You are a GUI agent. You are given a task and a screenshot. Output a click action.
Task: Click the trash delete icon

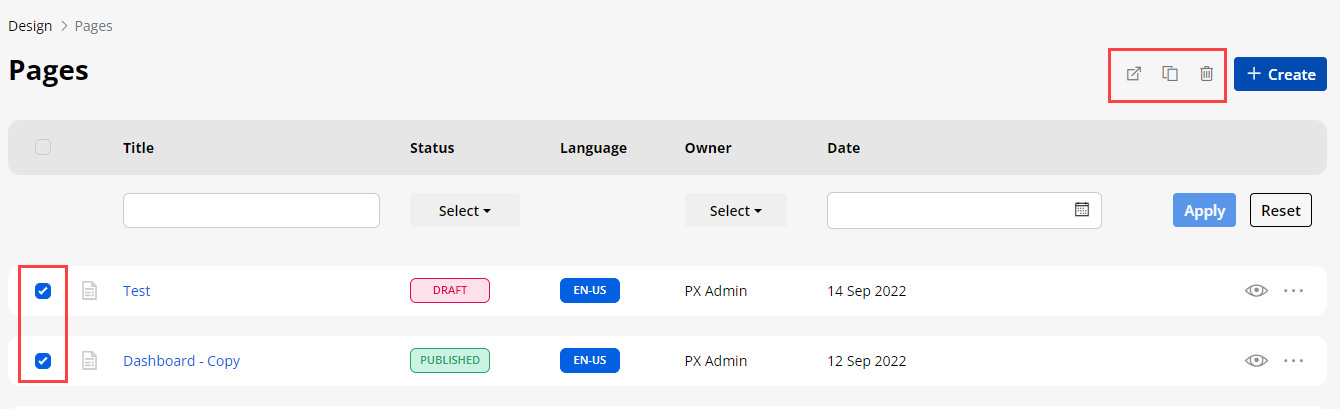point(1207,74)
